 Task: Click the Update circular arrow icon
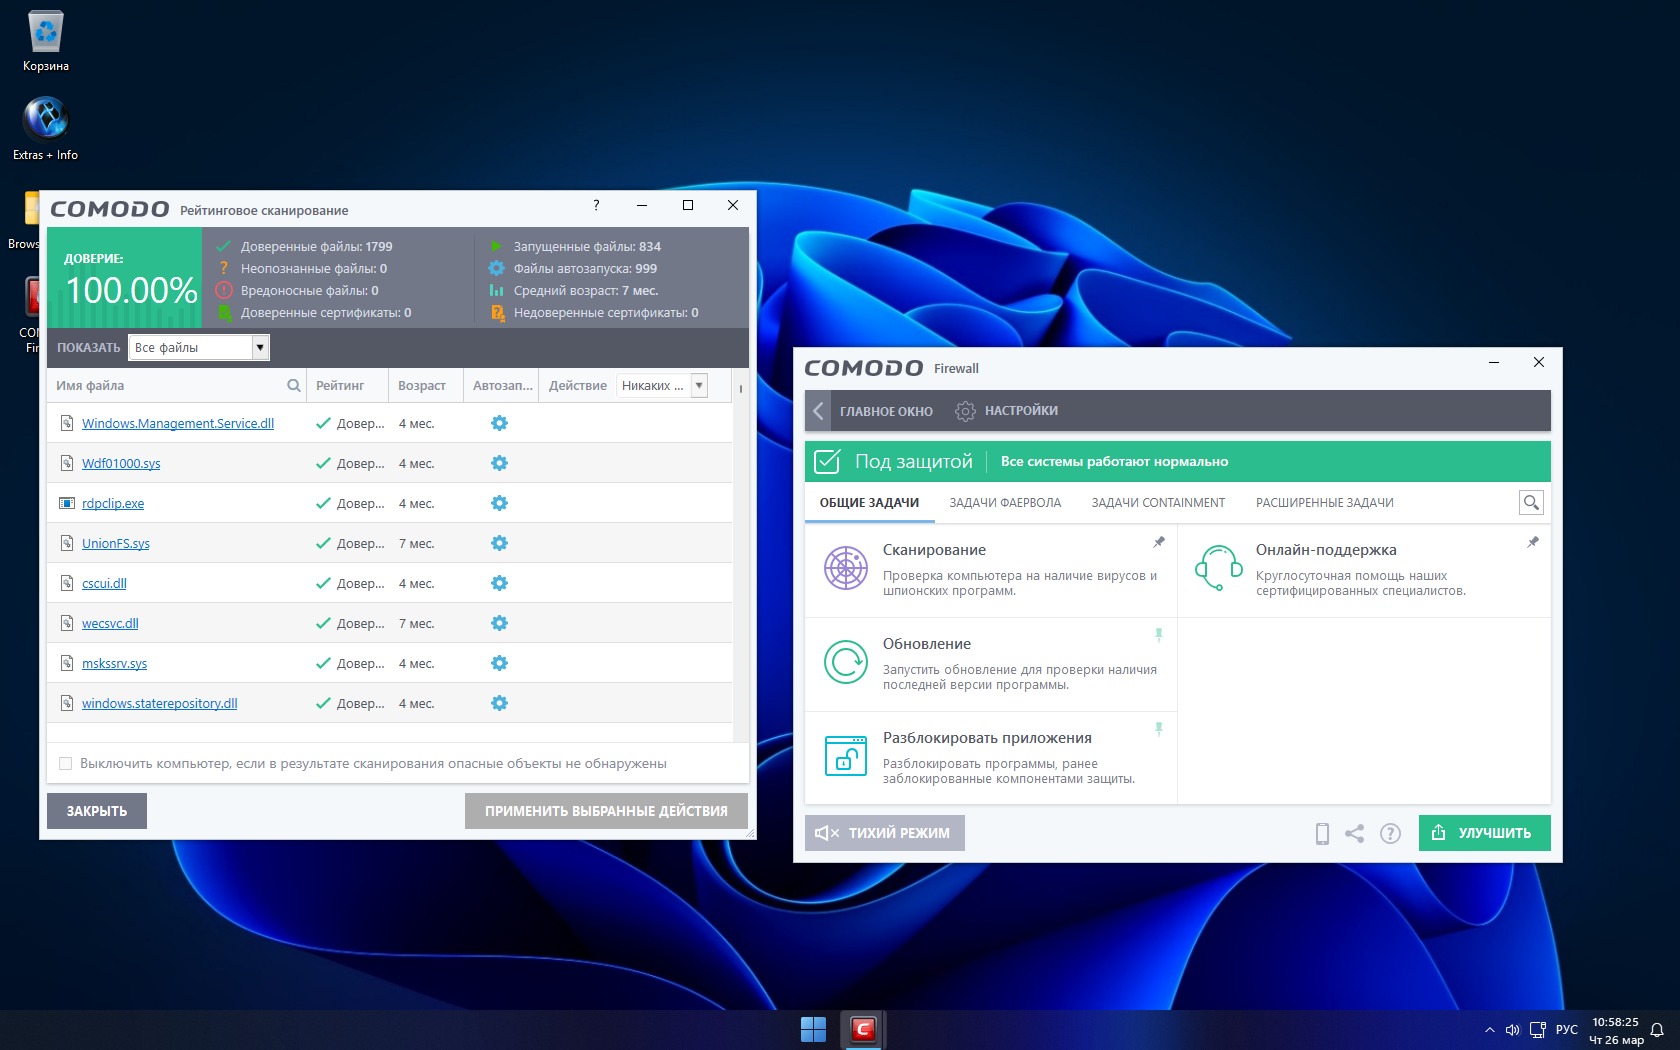[845, 662]
